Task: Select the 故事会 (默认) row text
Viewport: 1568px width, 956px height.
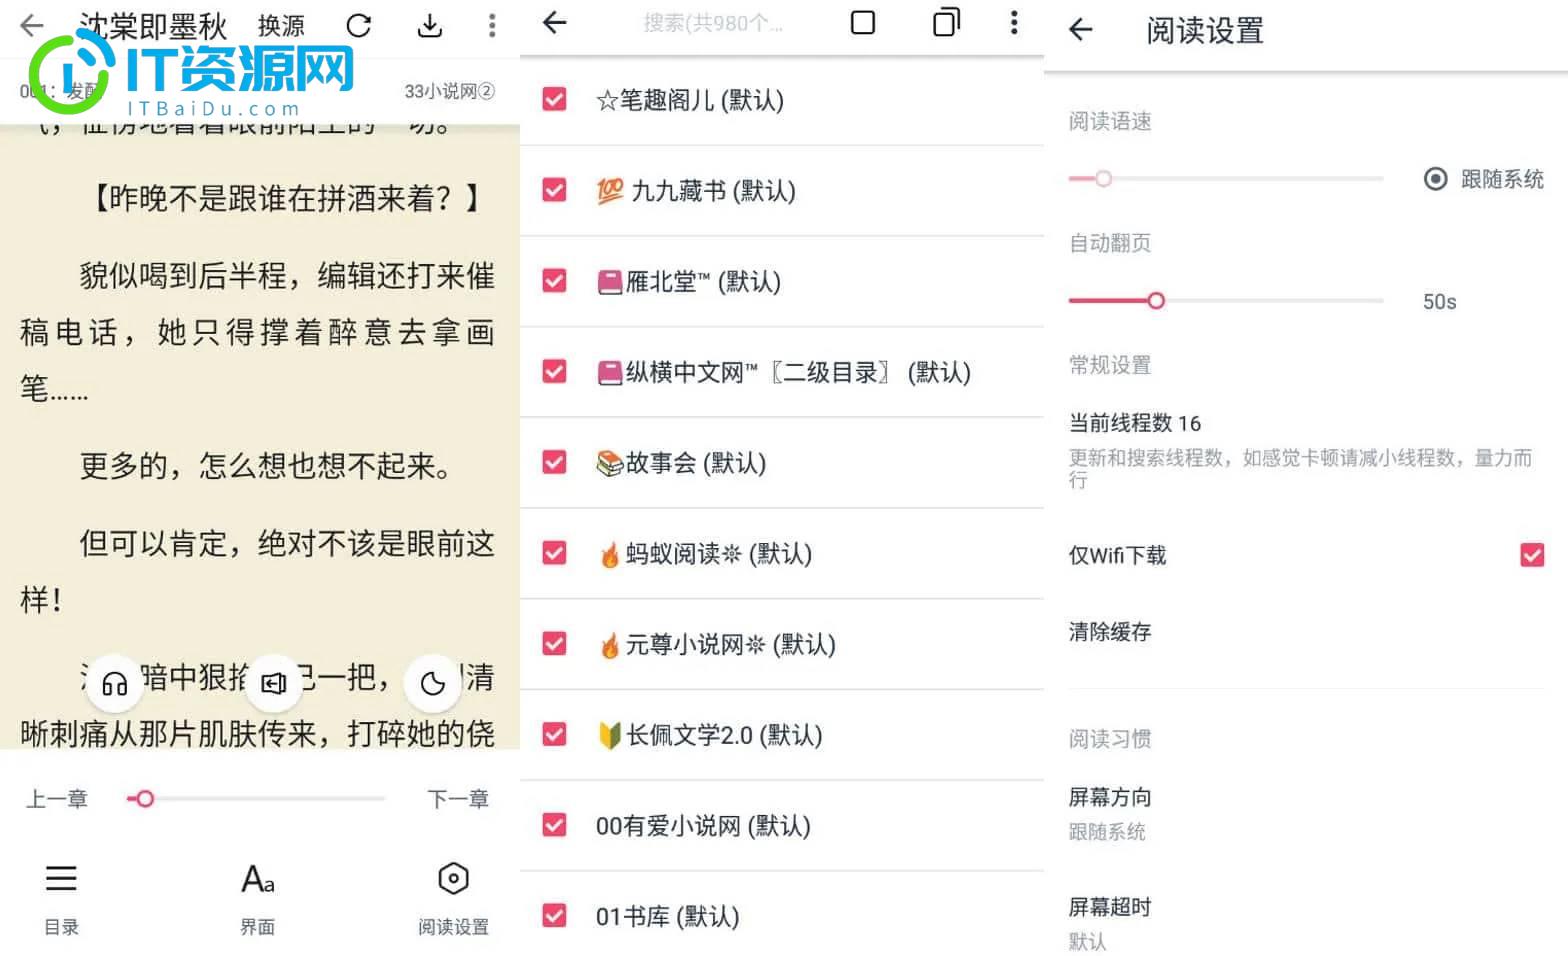Action: point(681,463)
